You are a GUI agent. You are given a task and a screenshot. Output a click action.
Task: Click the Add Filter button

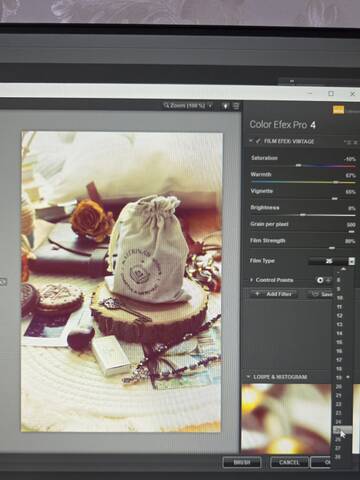(x=274, y=294)
